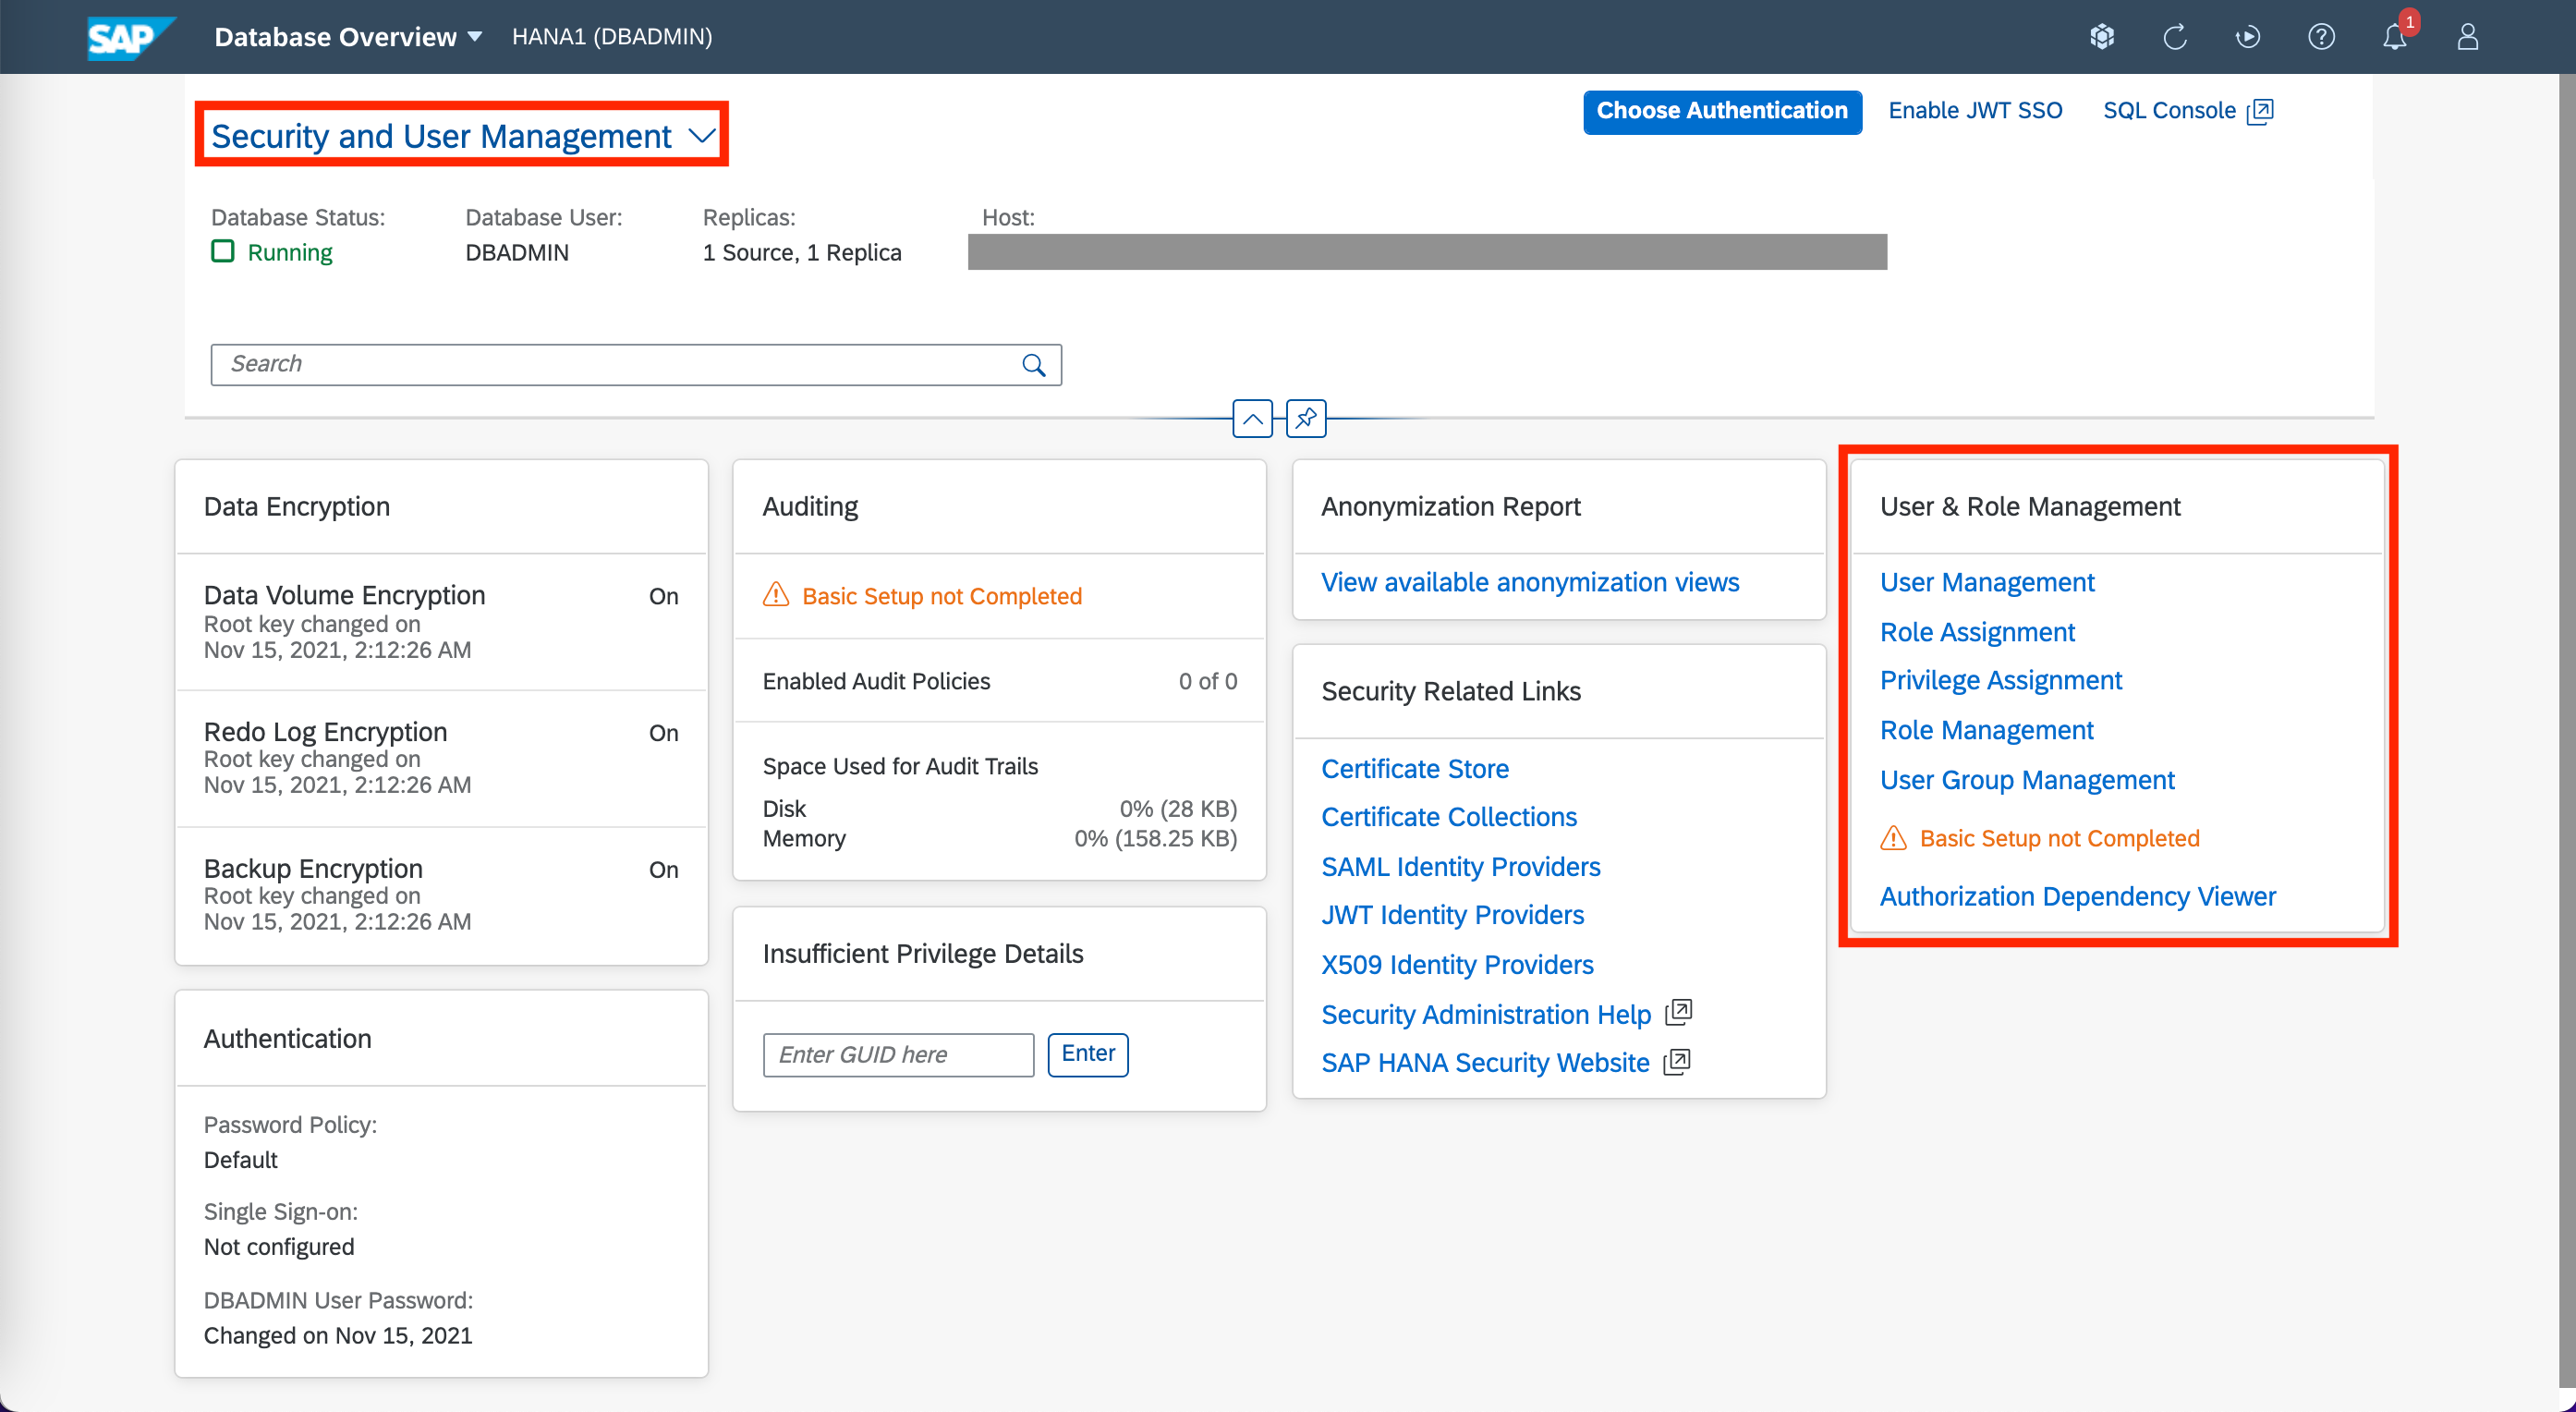This screenshot has width=2576, height=1412.
Task: Open the user profile icon
Action: tap(2467, 37)
